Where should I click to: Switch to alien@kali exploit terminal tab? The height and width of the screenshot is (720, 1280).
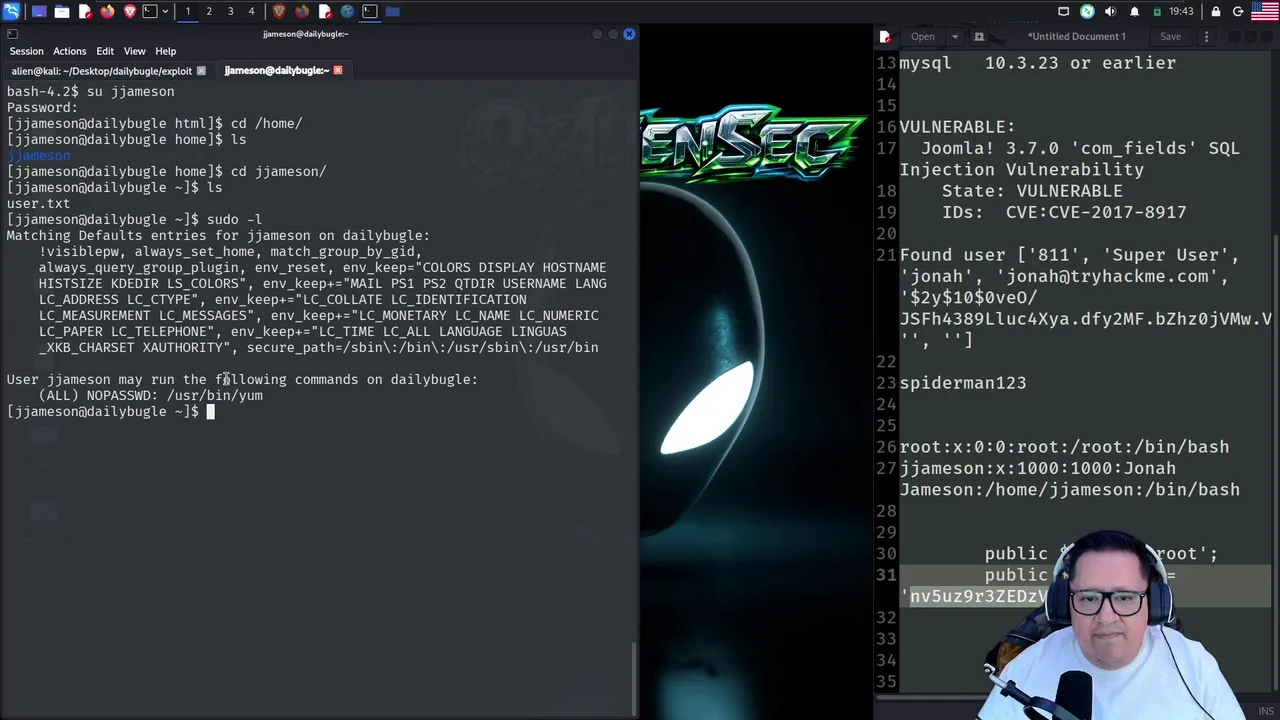[101, 71]
